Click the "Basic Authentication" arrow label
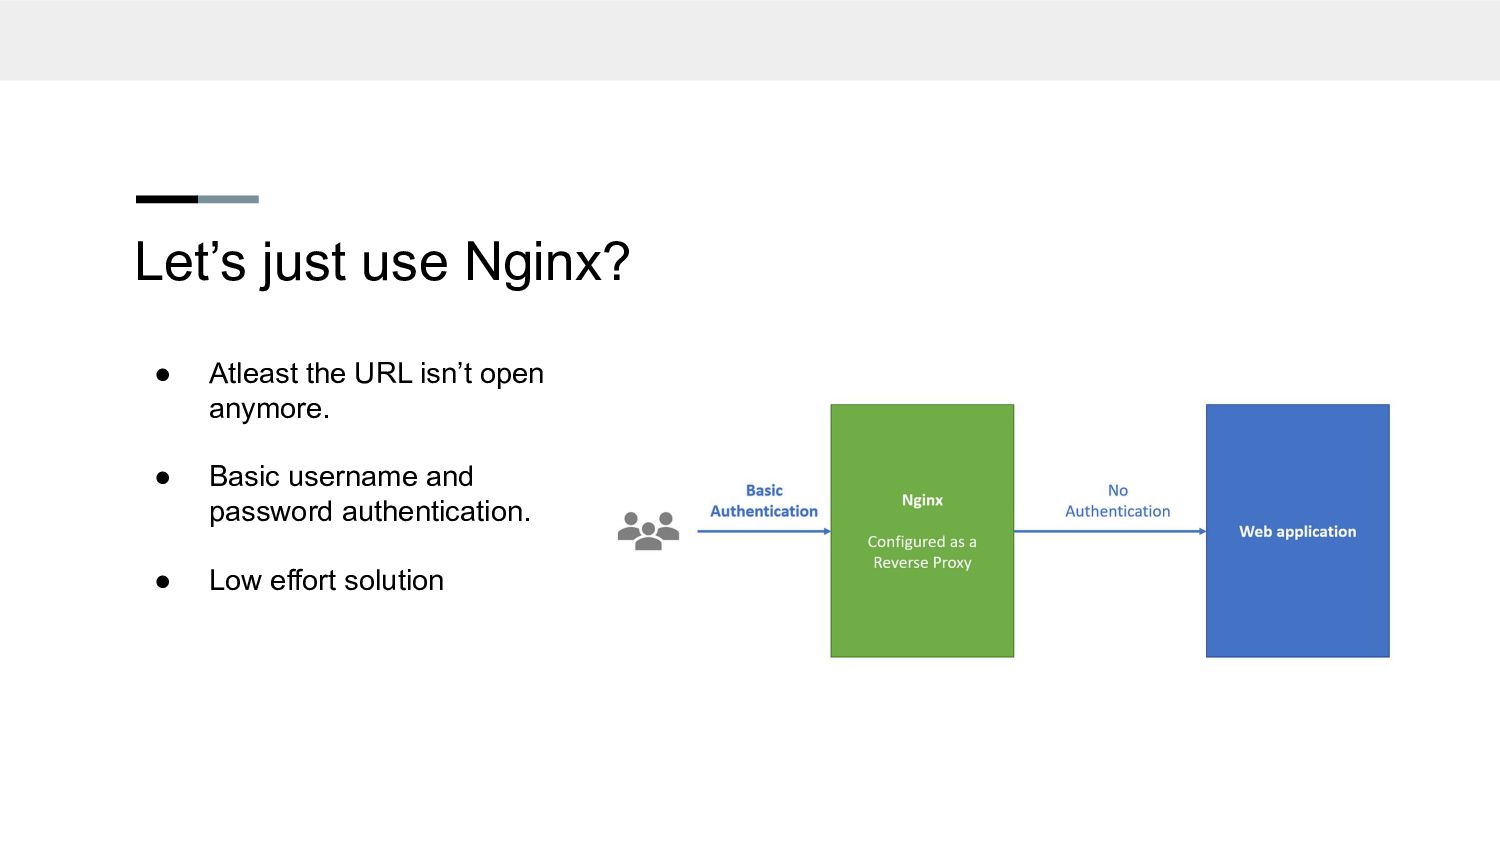 click(x=764, y=501)
